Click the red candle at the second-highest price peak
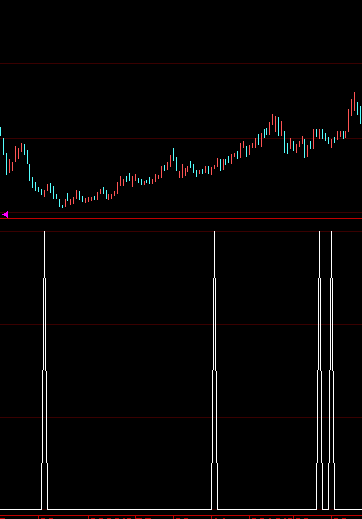 pos(273,119)
